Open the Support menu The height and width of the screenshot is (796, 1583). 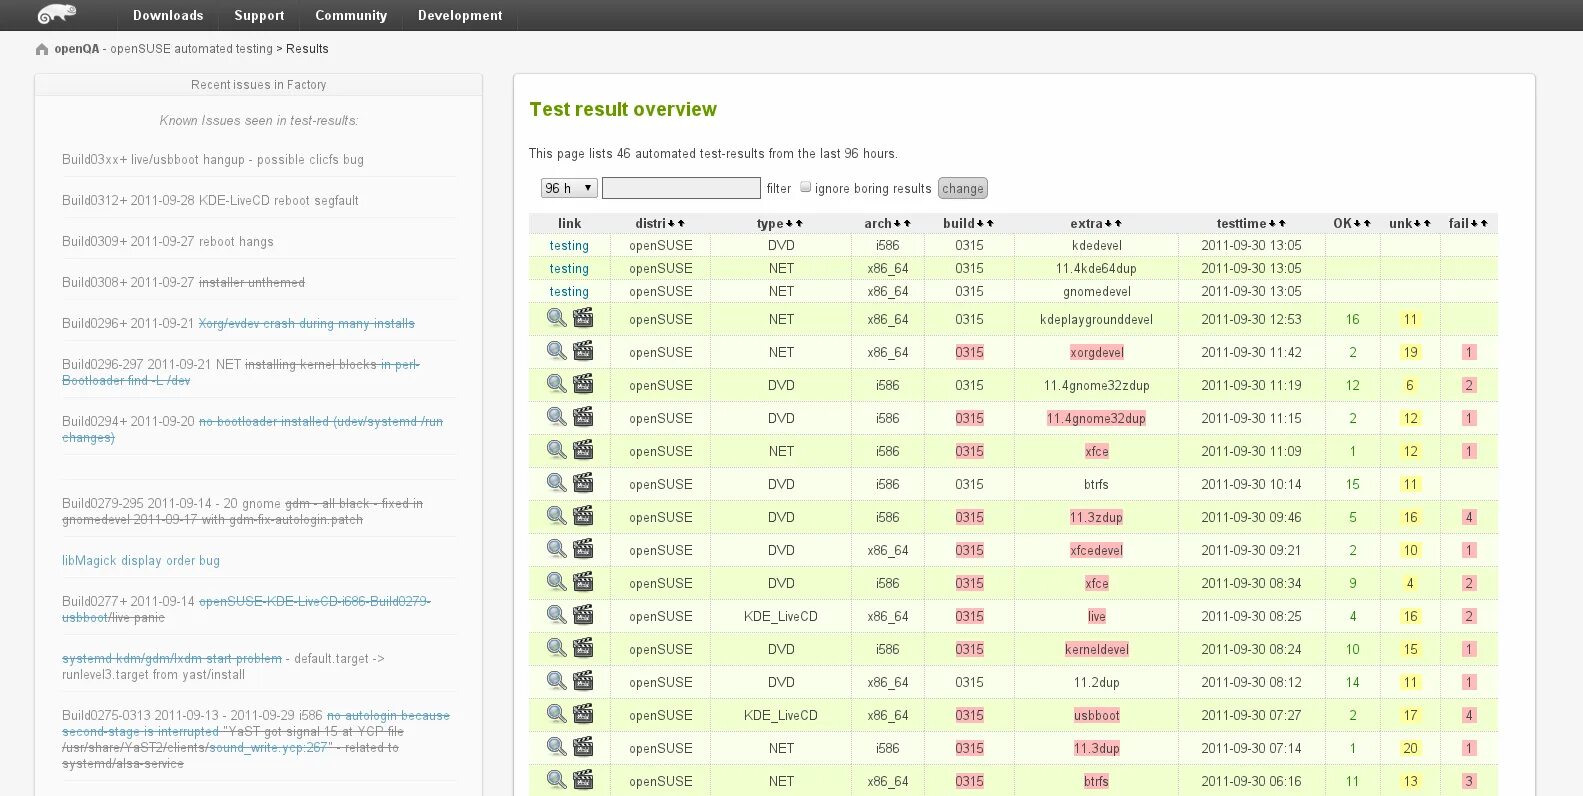click(x=259, y=15)
